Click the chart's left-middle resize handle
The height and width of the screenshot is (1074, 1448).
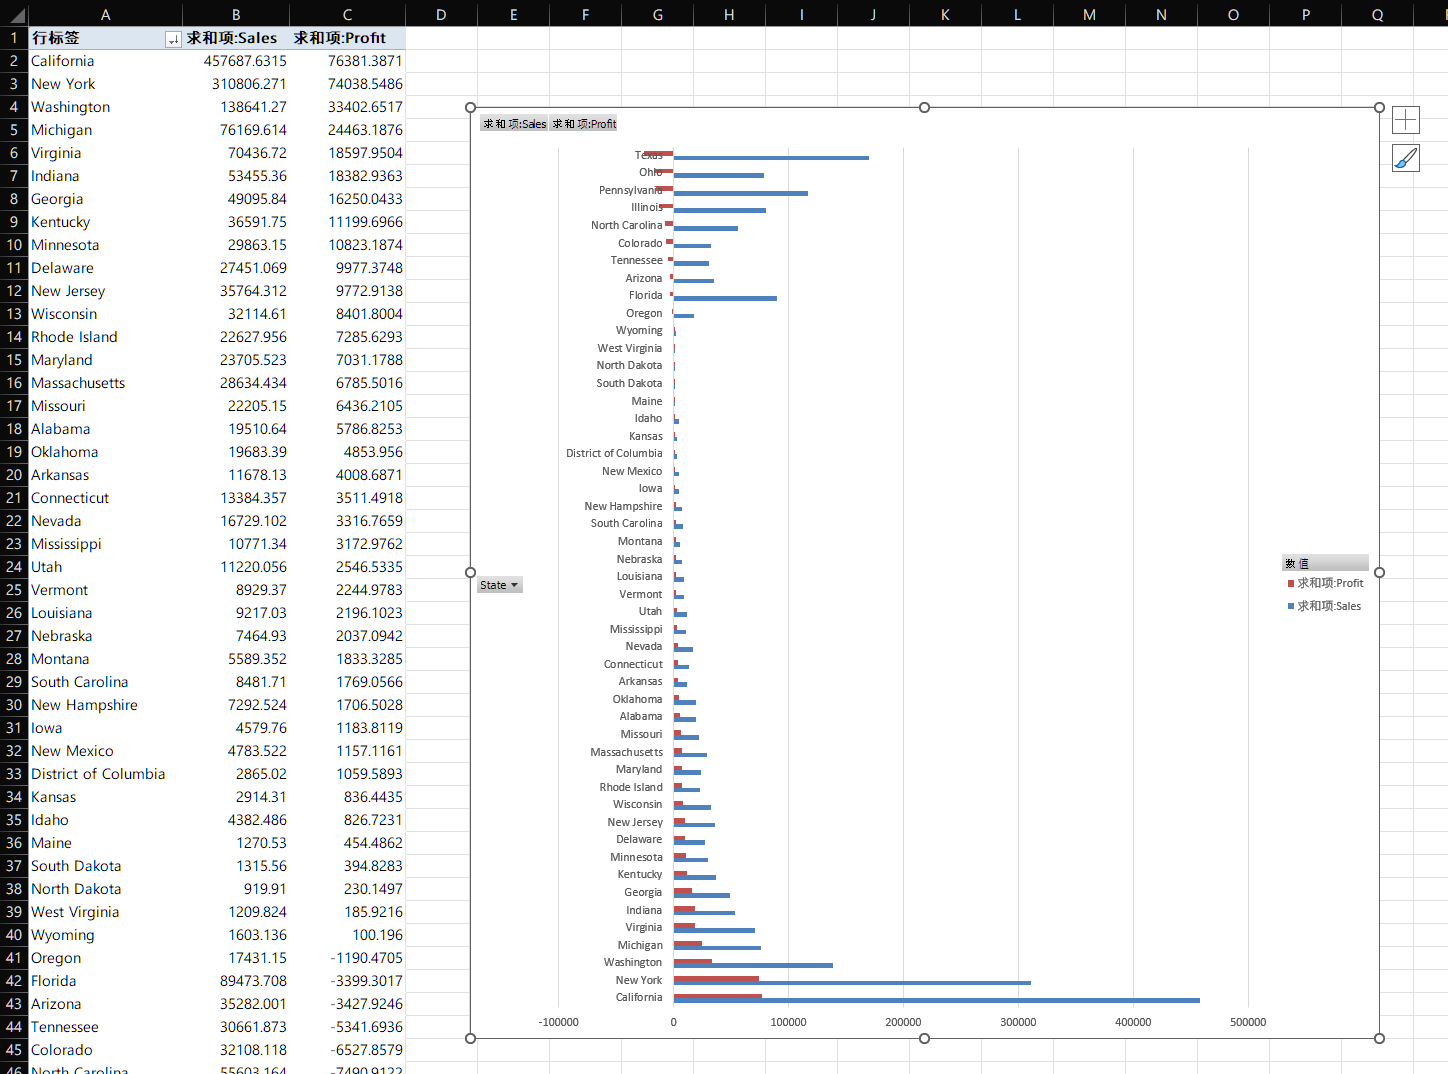471,572
